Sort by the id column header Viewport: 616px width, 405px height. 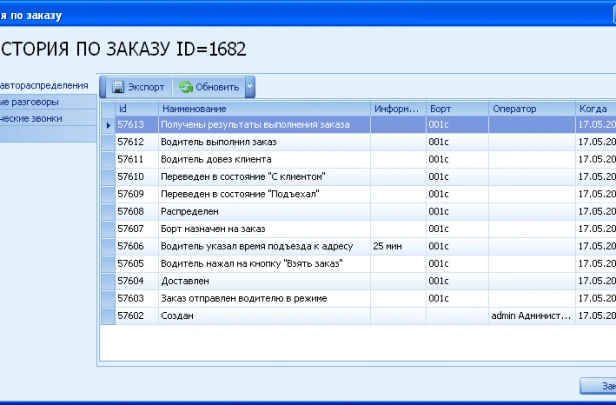(136, 108)
